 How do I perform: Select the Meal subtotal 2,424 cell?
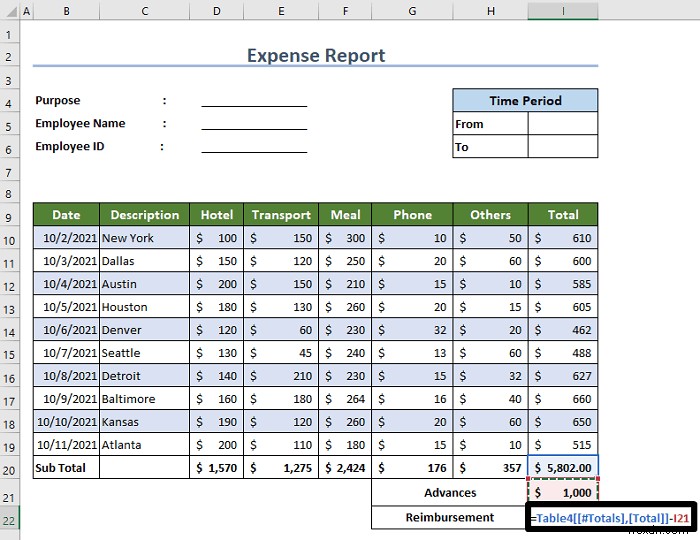tap(345, 468)
